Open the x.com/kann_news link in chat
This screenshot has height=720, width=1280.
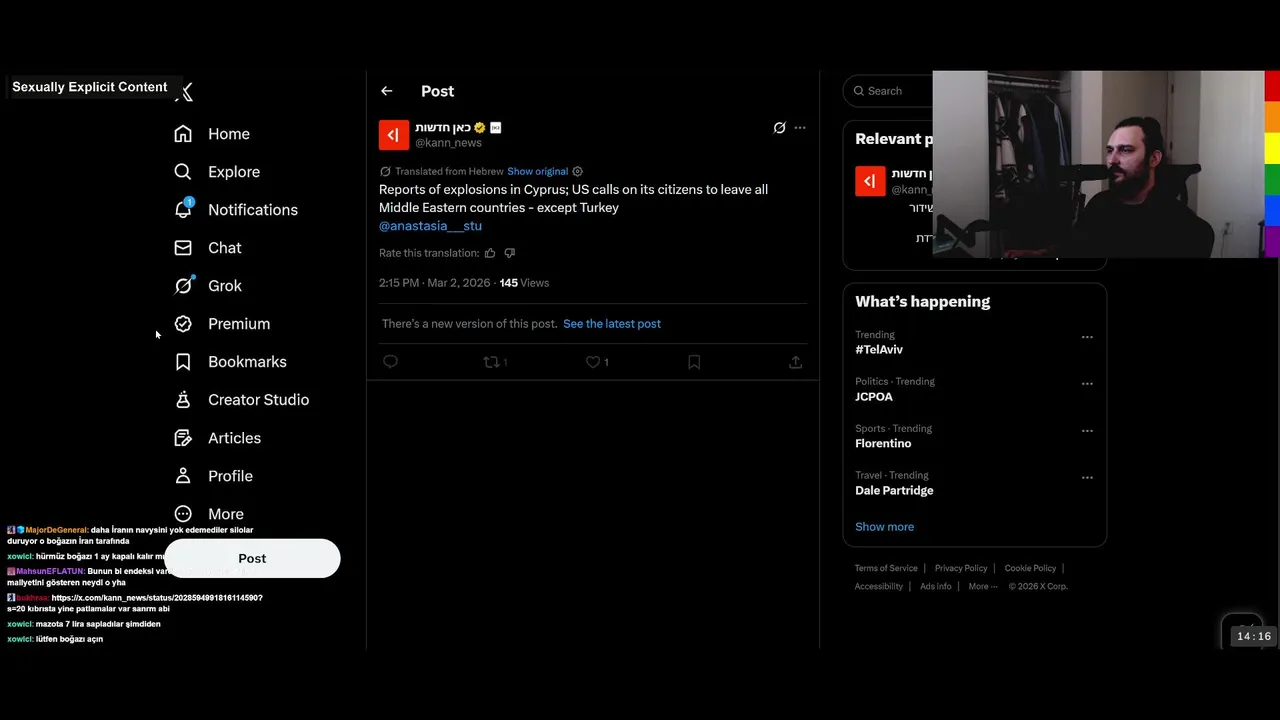157,598
